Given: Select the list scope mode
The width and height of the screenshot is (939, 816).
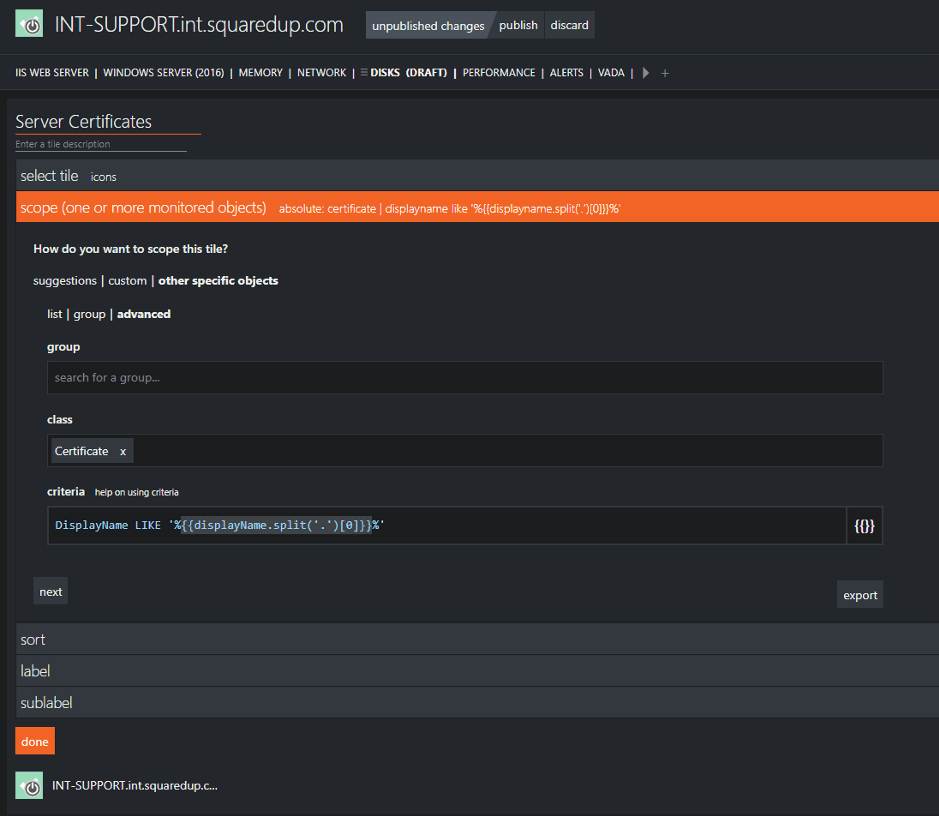Looking at the screenshot, I should coord(54,314).
